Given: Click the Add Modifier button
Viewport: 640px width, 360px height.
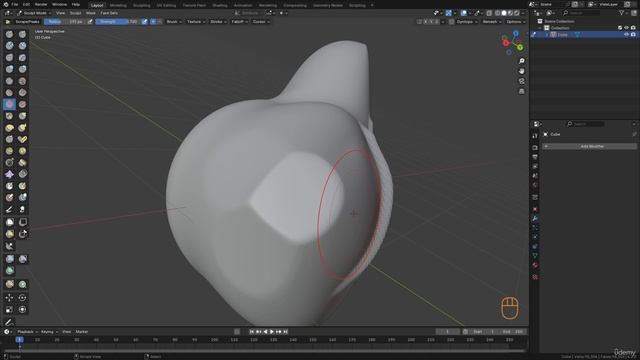Looking at the screenshot, I should pyautogui.click(x=589, y=146).
